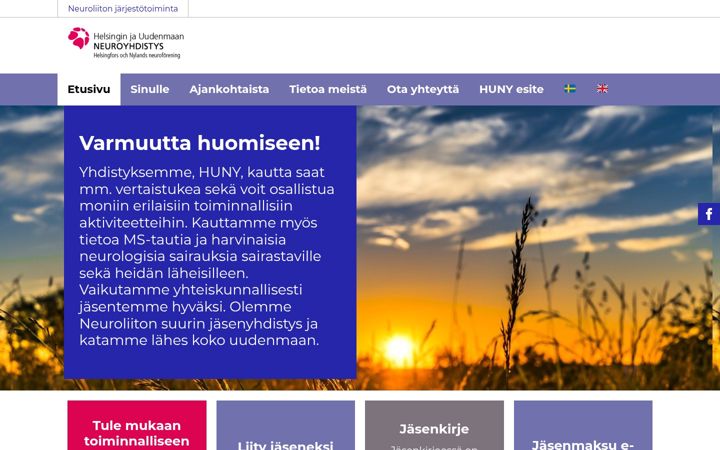Viewport: 720px width, 450px height.
Task: Open Neuroliiton järjestötoiminta top tab
Action: 123,8
